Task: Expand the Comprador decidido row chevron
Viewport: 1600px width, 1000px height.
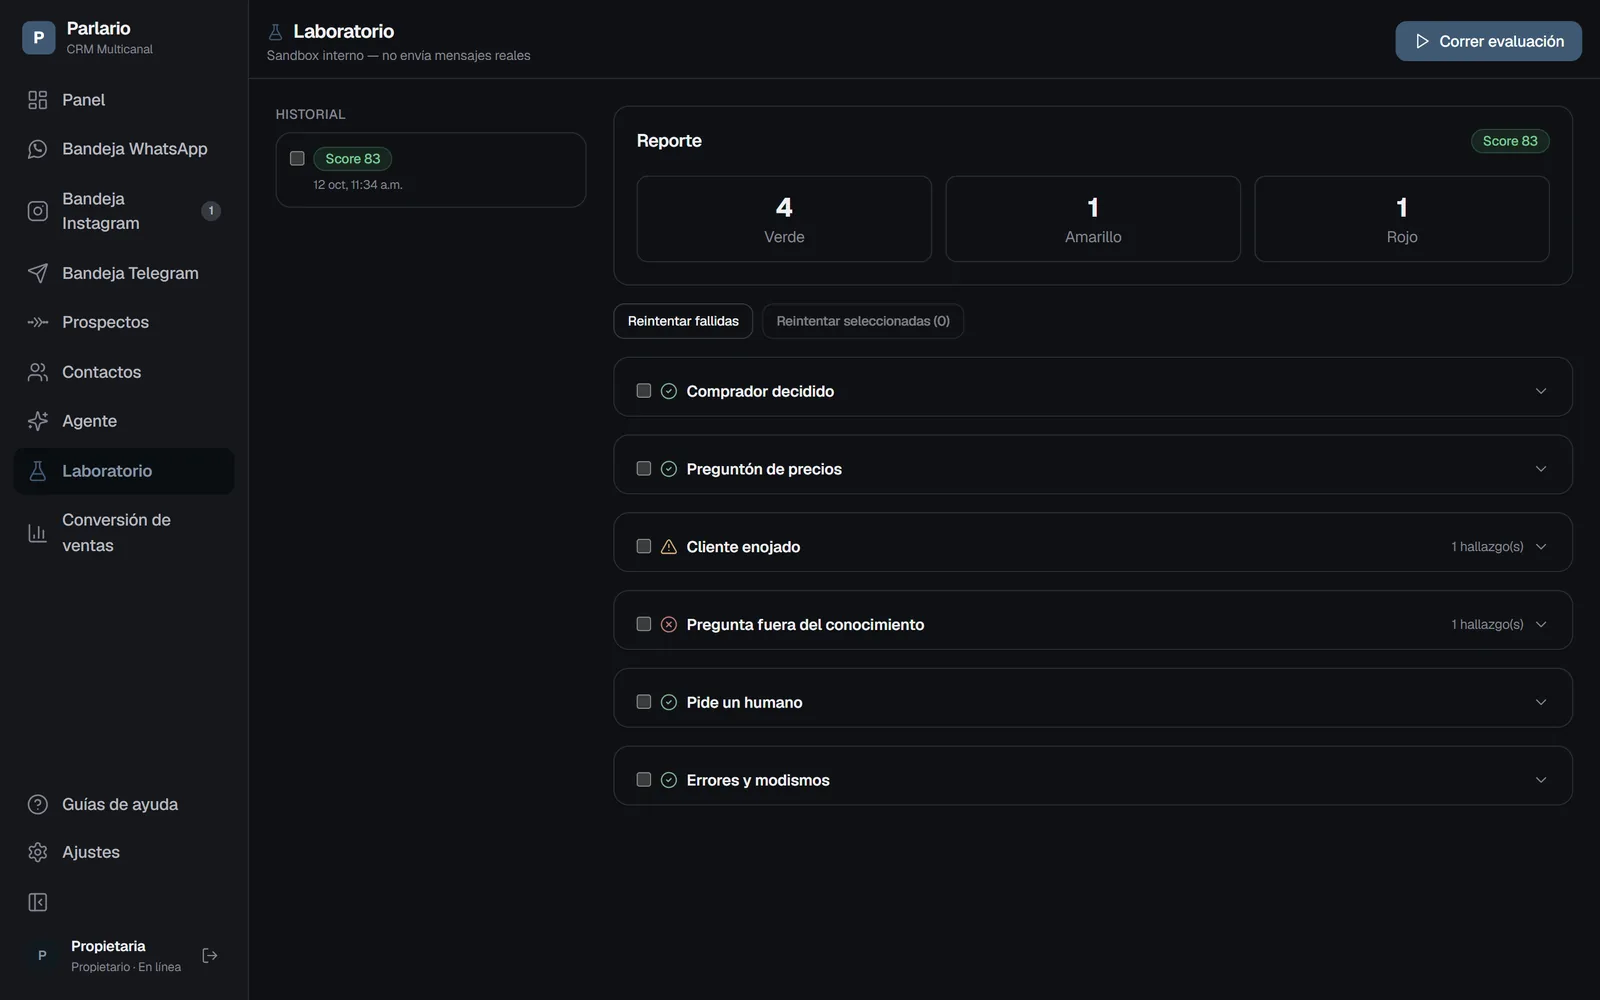Action: [x=1541, y=391]
